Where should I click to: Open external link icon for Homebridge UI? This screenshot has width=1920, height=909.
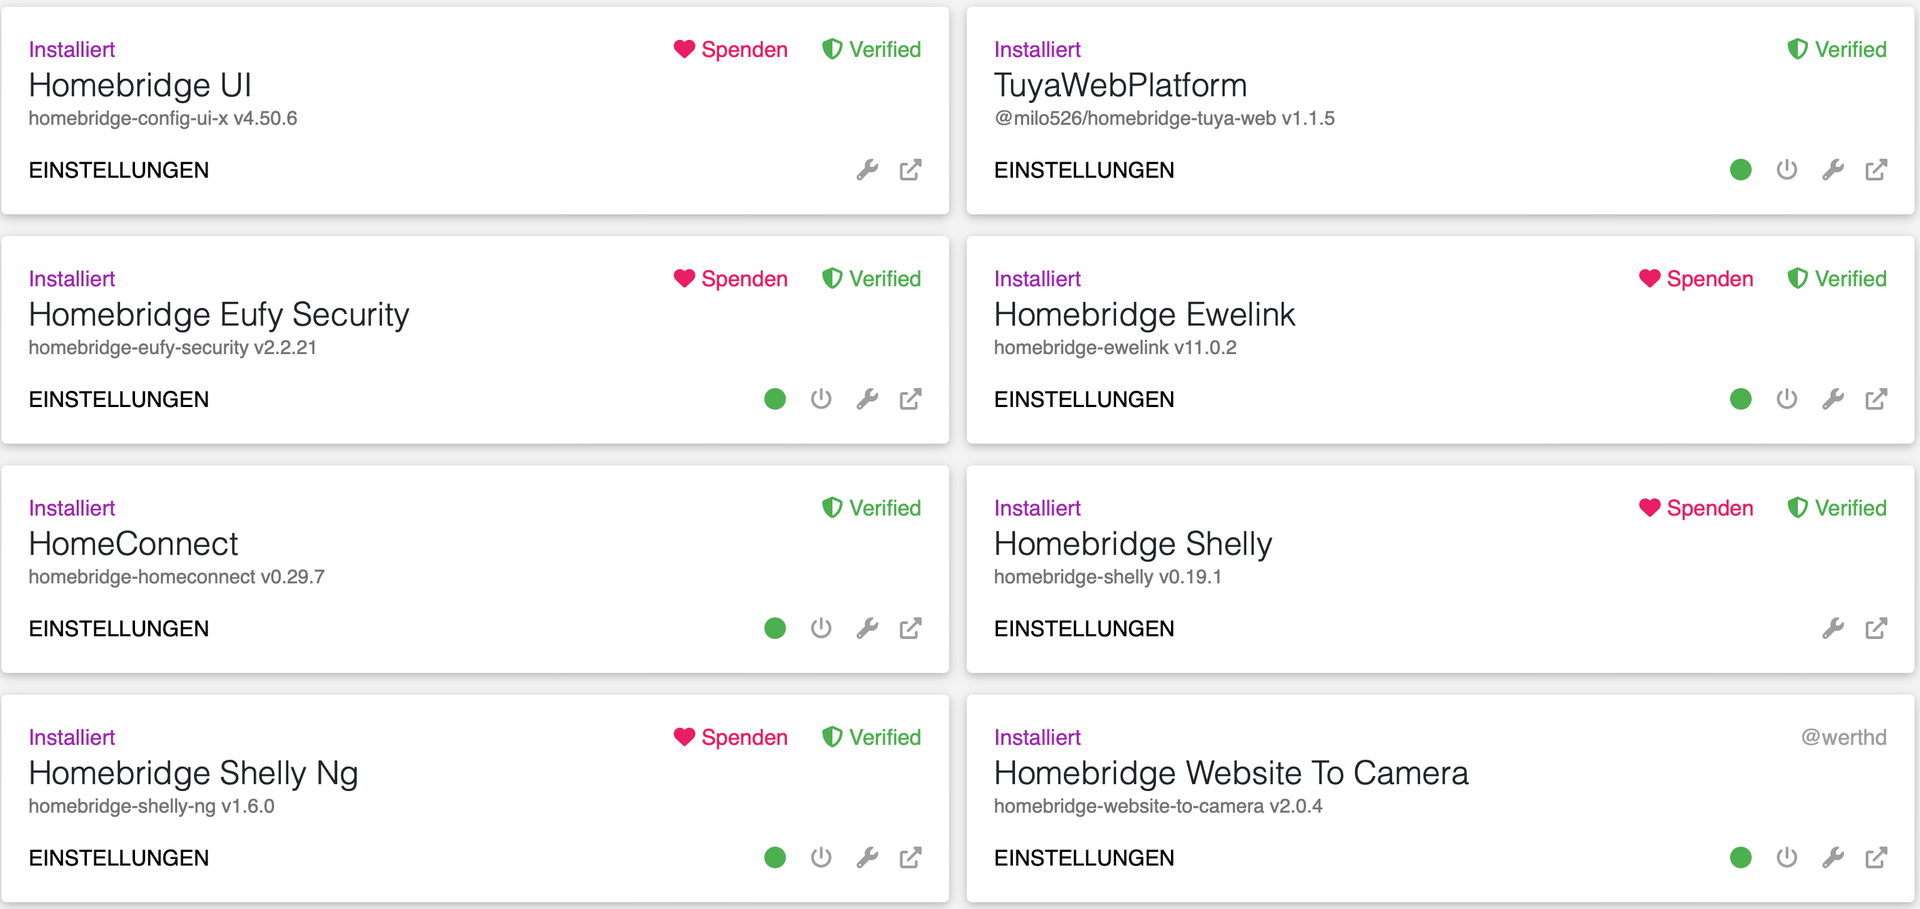point(910,170)
